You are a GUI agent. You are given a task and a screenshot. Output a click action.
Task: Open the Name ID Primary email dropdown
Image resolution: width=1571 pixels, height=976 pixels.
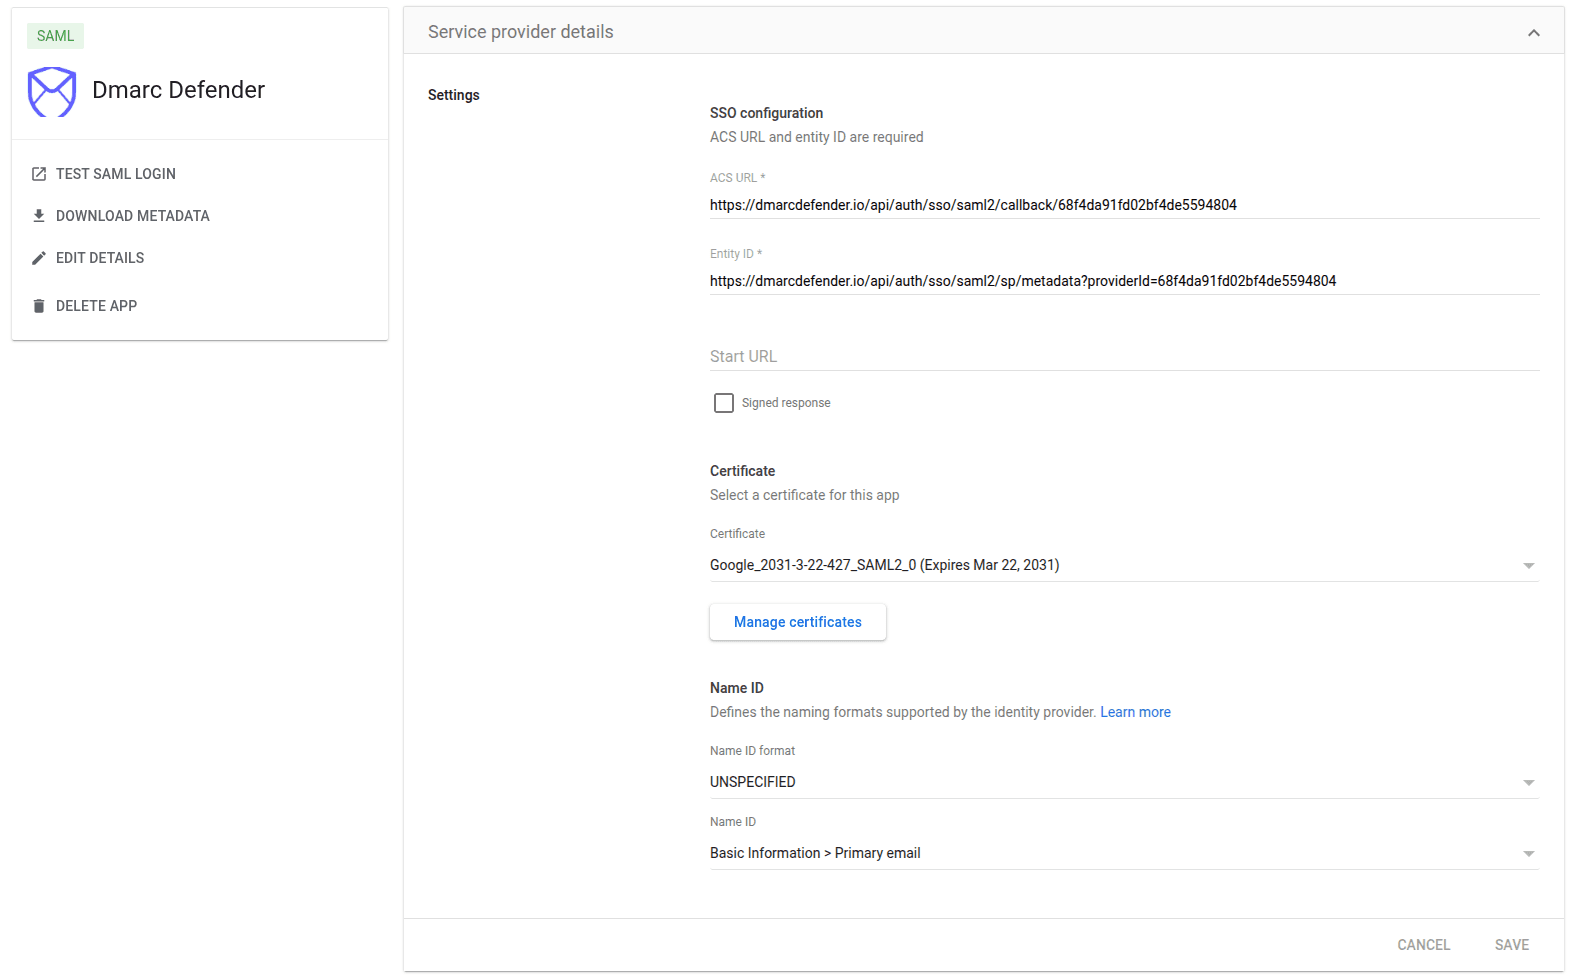[1123, 853]
